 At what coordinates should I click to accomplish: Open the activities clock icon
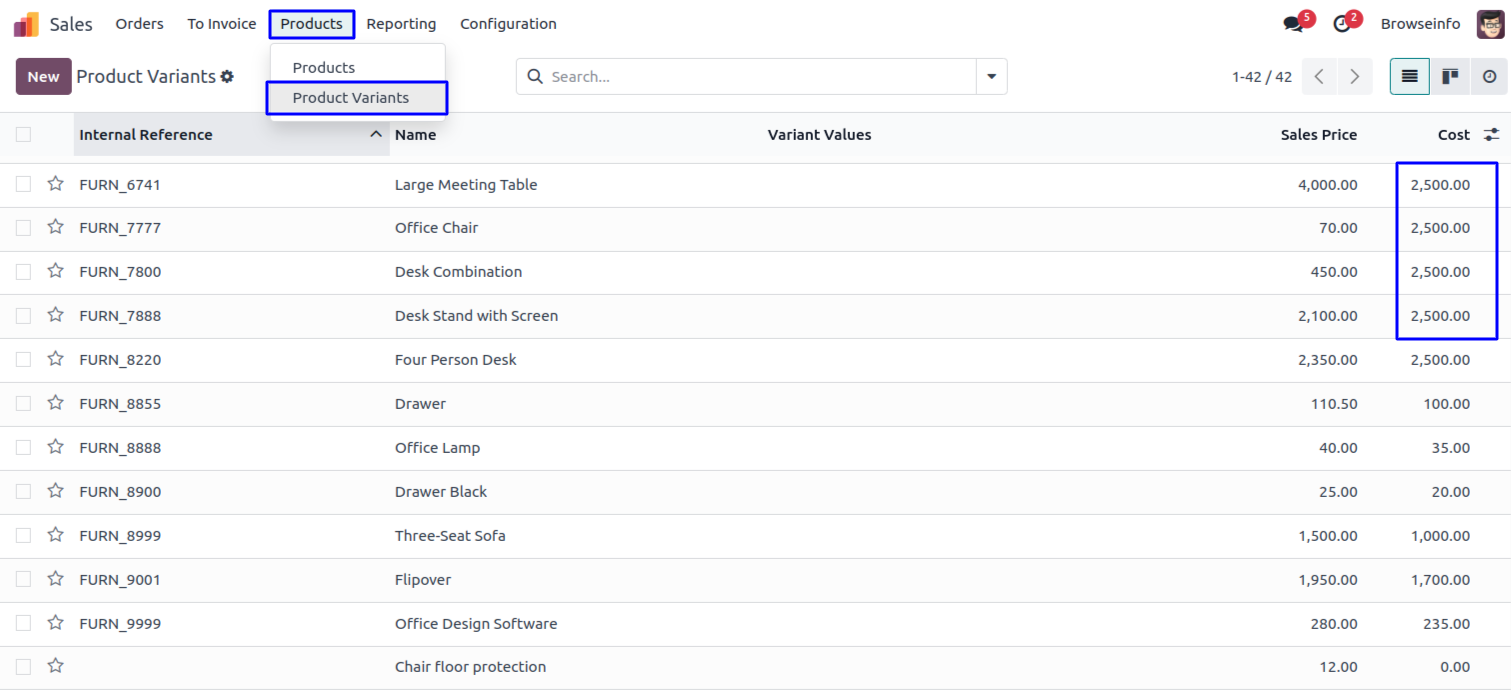pyautogui.click(x=1342, y=24)
